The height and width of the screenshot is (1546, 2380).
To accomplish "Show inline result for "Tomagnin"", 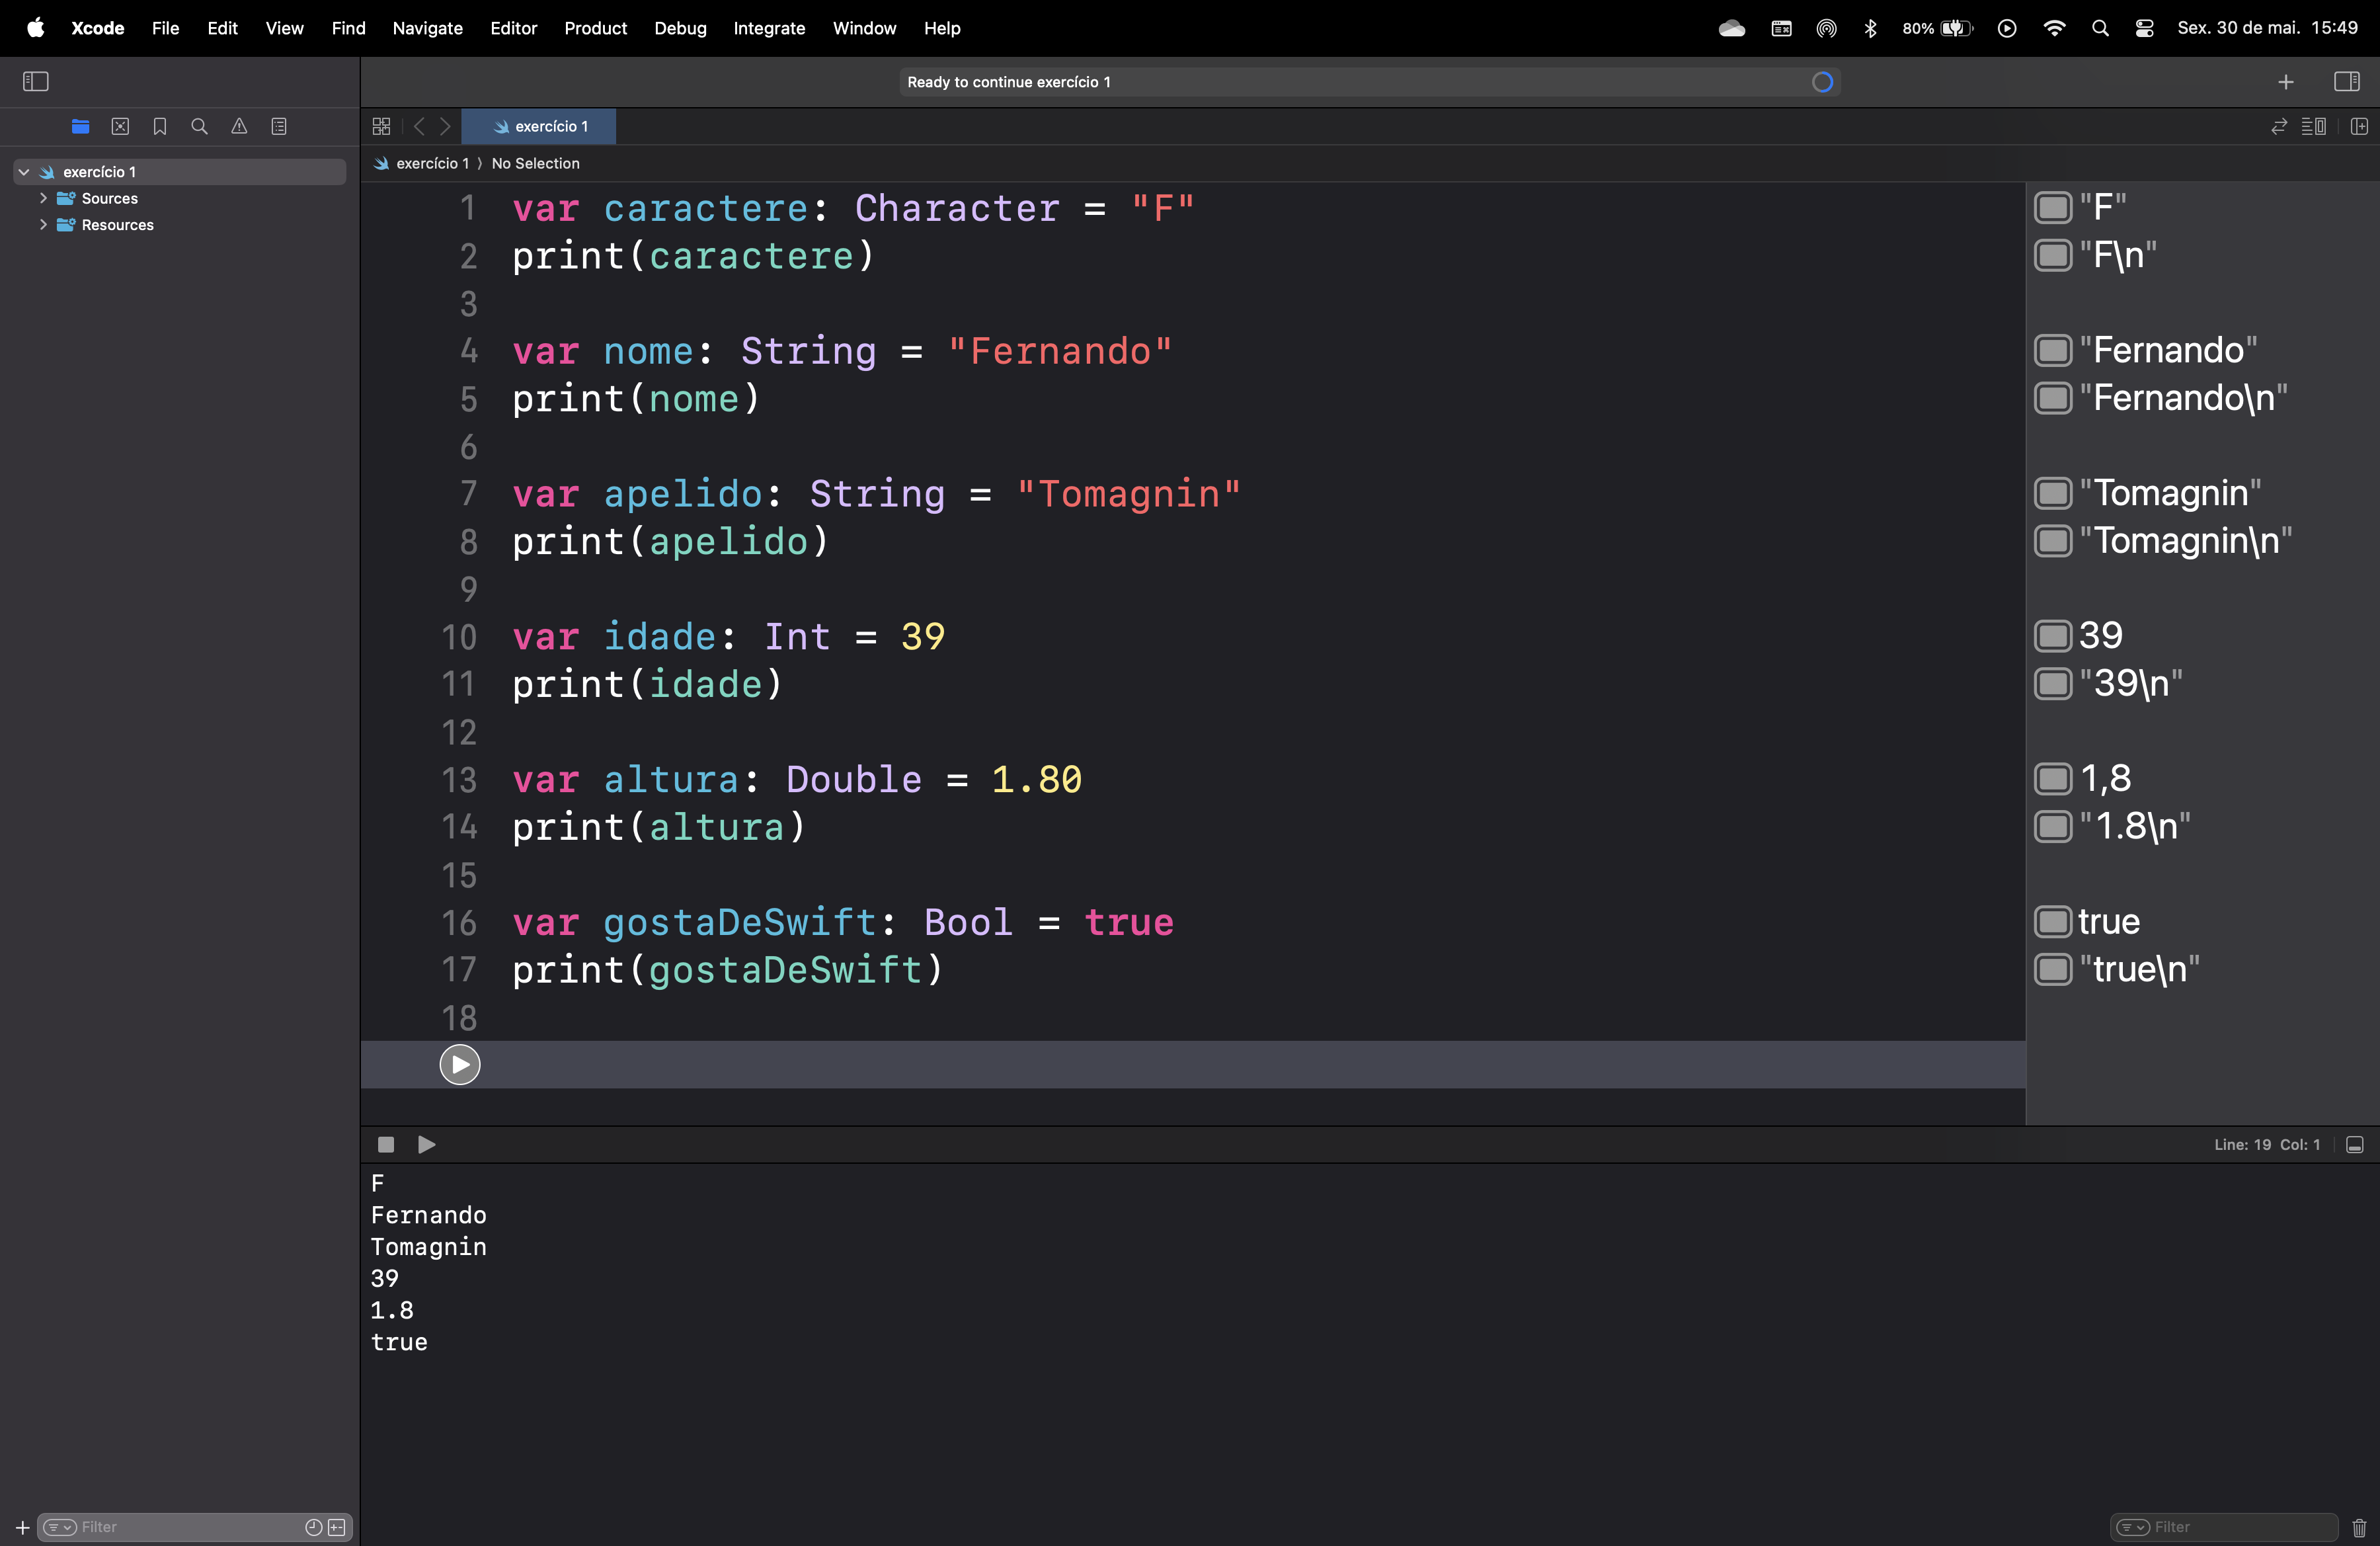I will tap(2053, 494).
